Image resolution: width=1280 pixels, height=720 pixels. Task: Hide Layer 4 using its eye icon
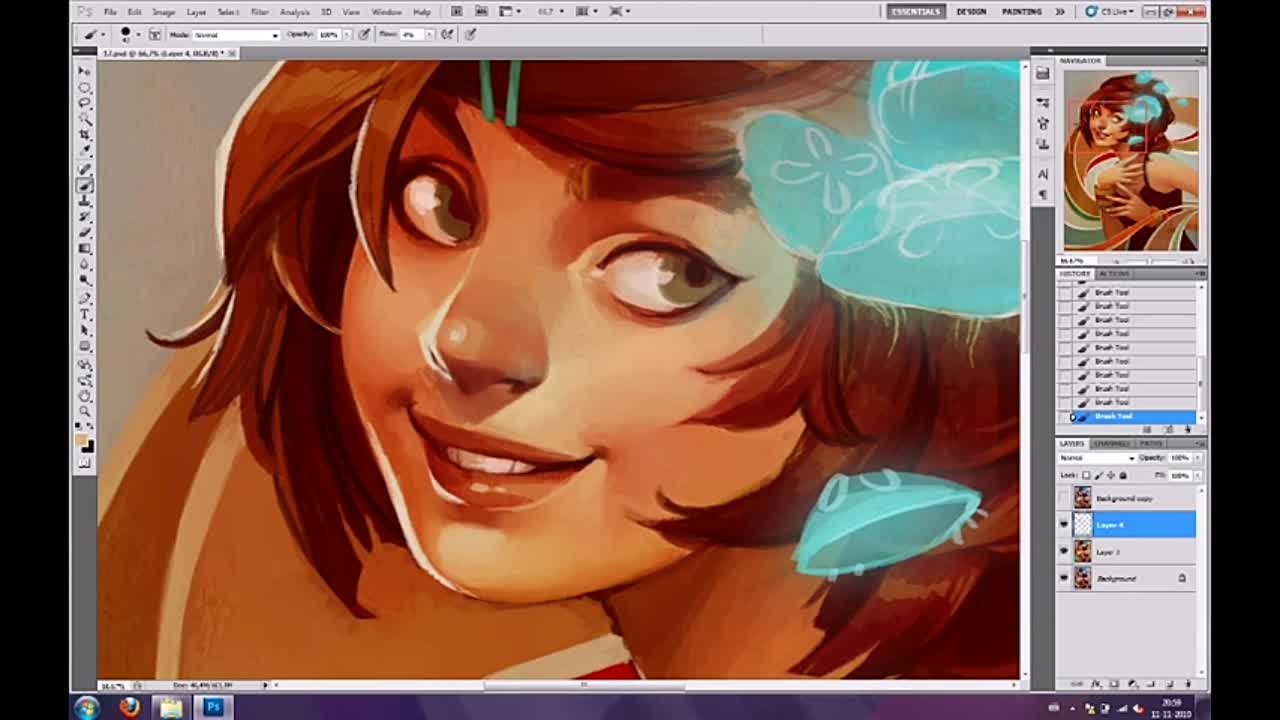1064,524
